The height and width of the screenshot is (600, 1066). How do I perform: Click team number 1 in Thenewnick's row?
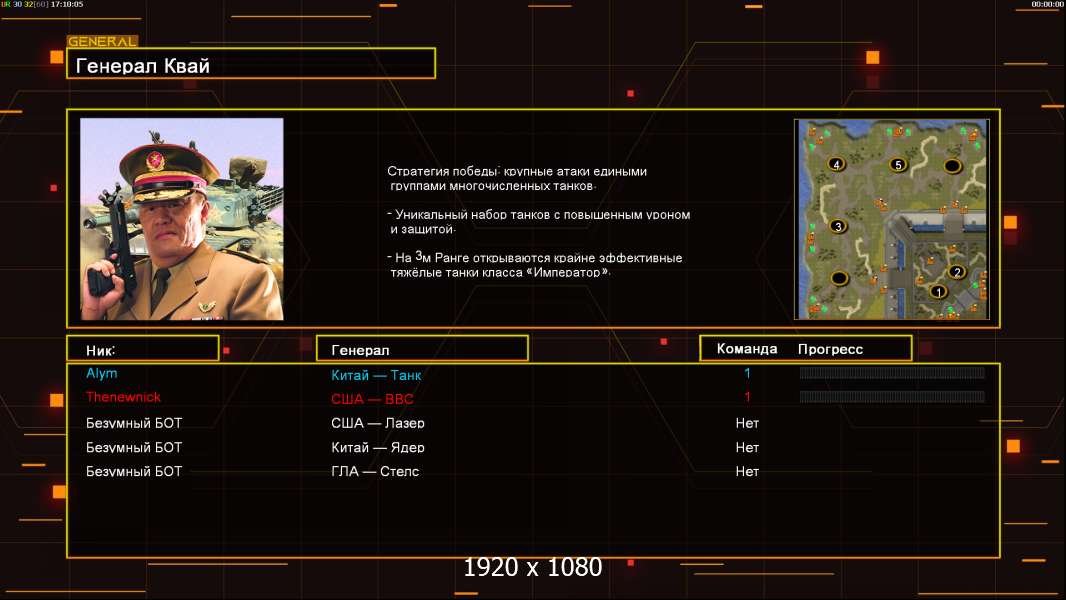tap(747, 396)
